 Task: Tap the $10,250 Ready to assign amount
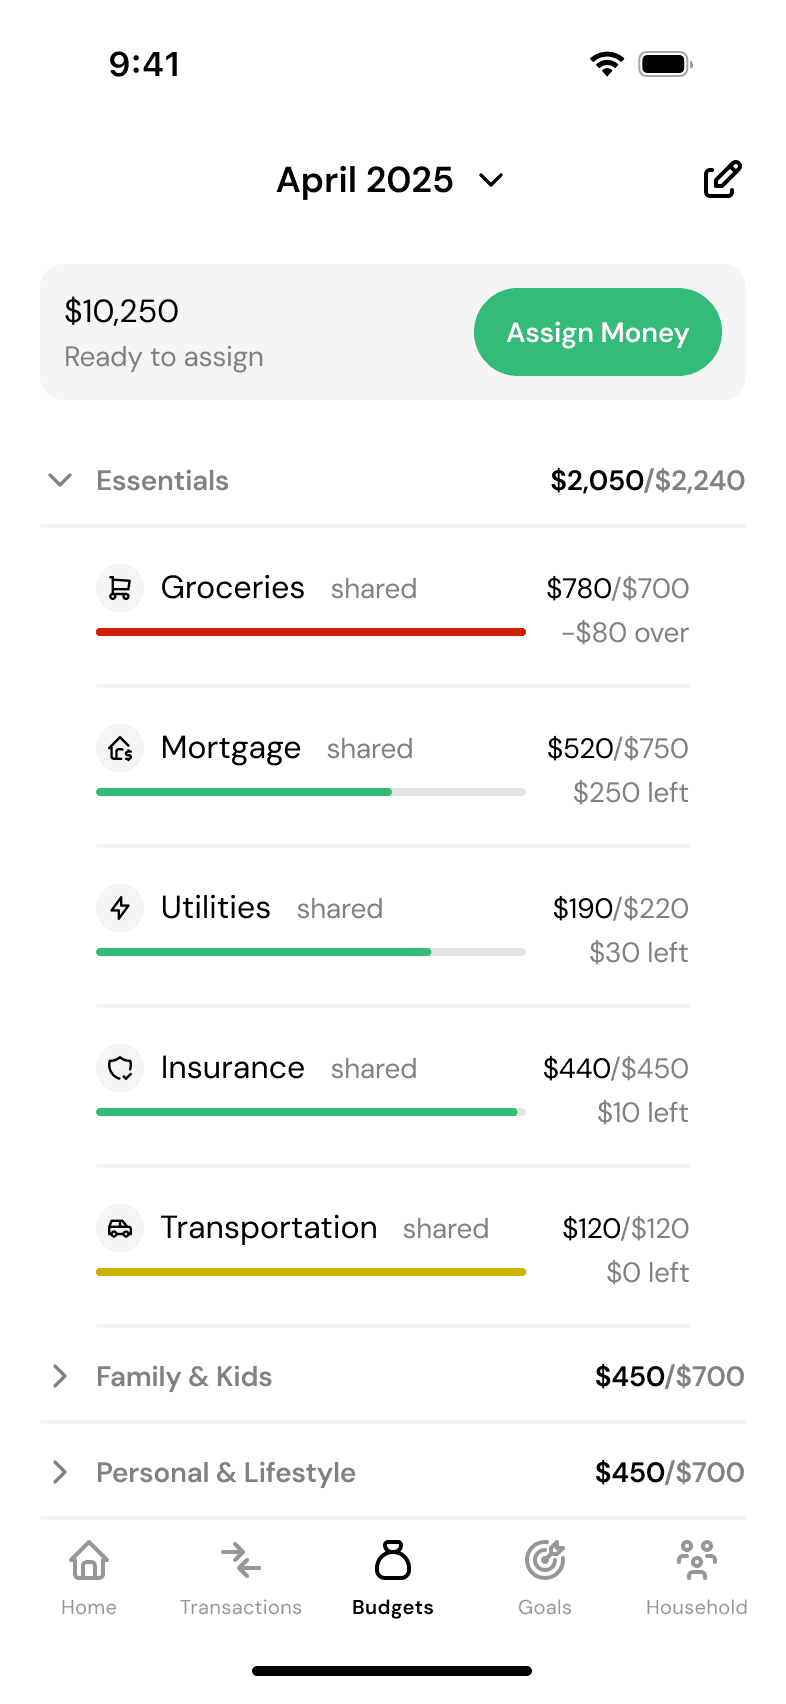coord(122,312)
